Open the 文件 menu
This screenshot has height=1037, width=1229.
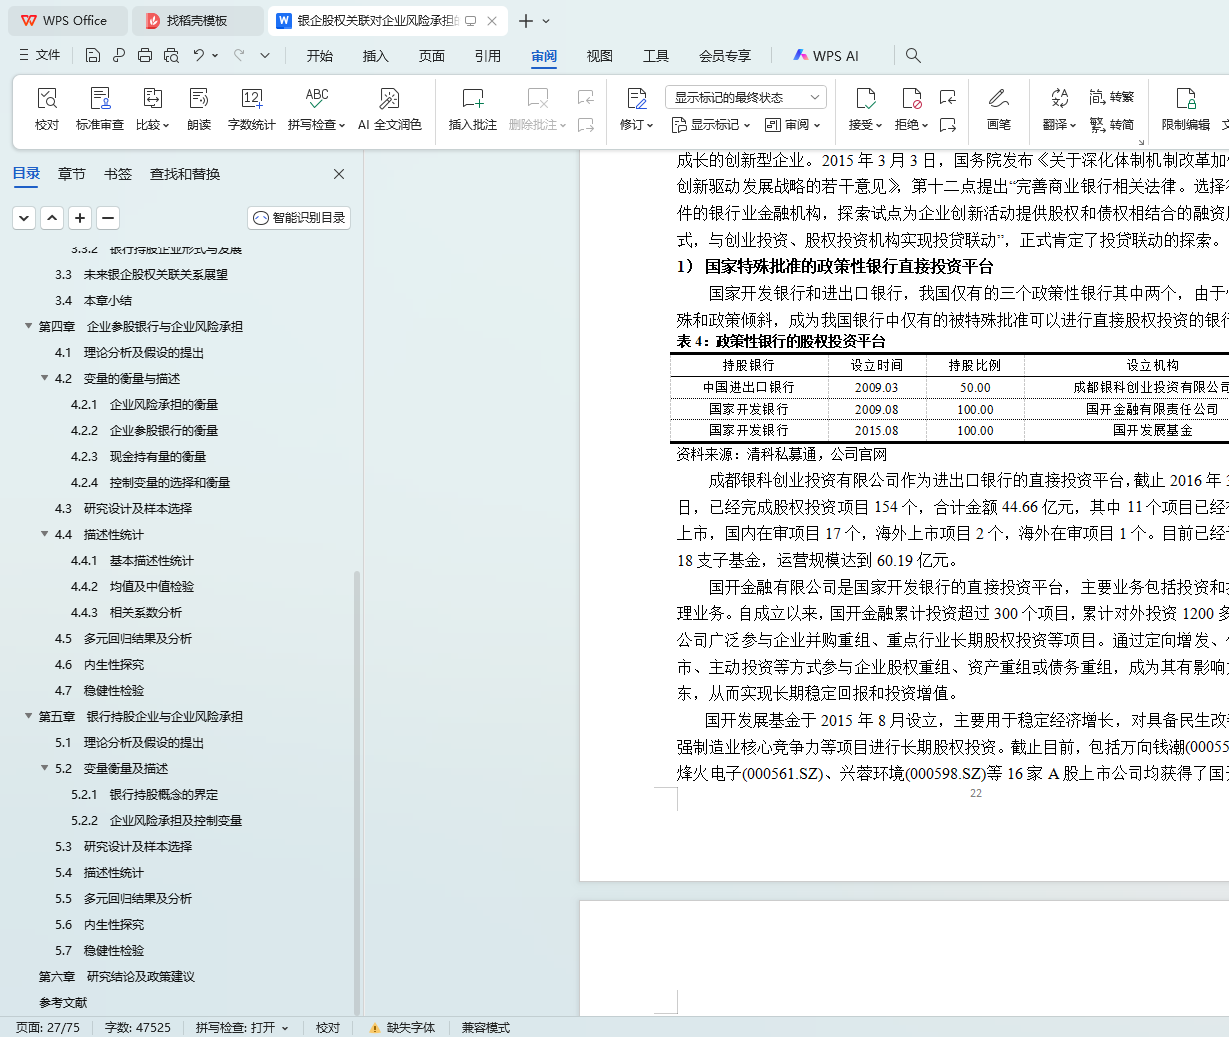(39, 55)
